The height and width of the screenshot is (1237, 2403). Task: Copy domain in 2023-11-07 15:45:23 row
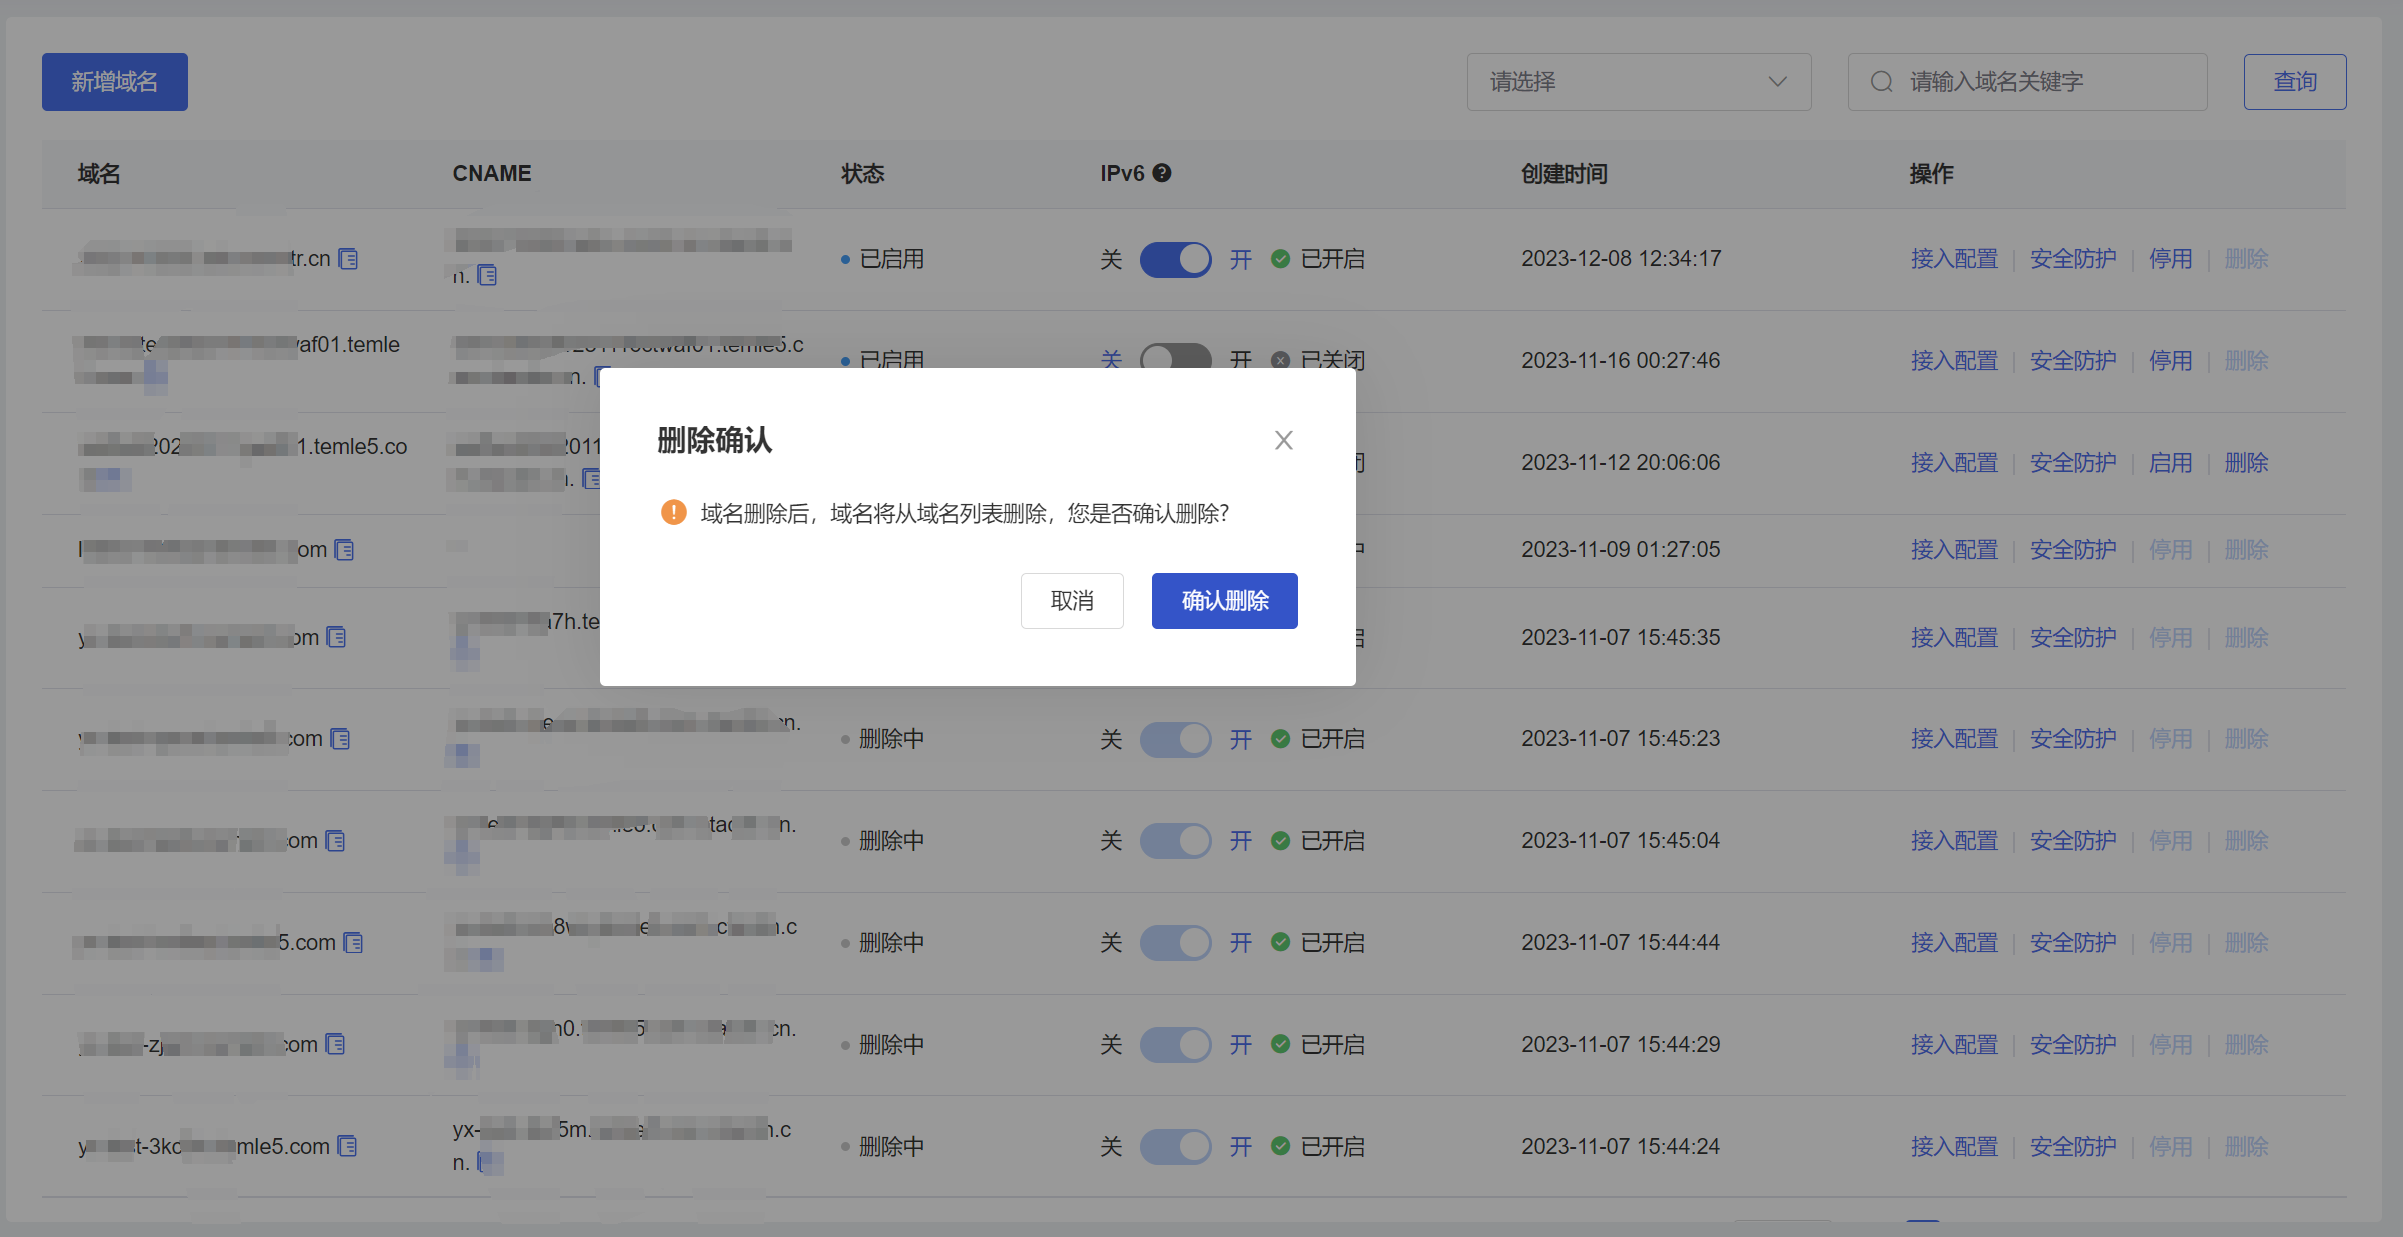pyautogui.click(x=340, y=739)
